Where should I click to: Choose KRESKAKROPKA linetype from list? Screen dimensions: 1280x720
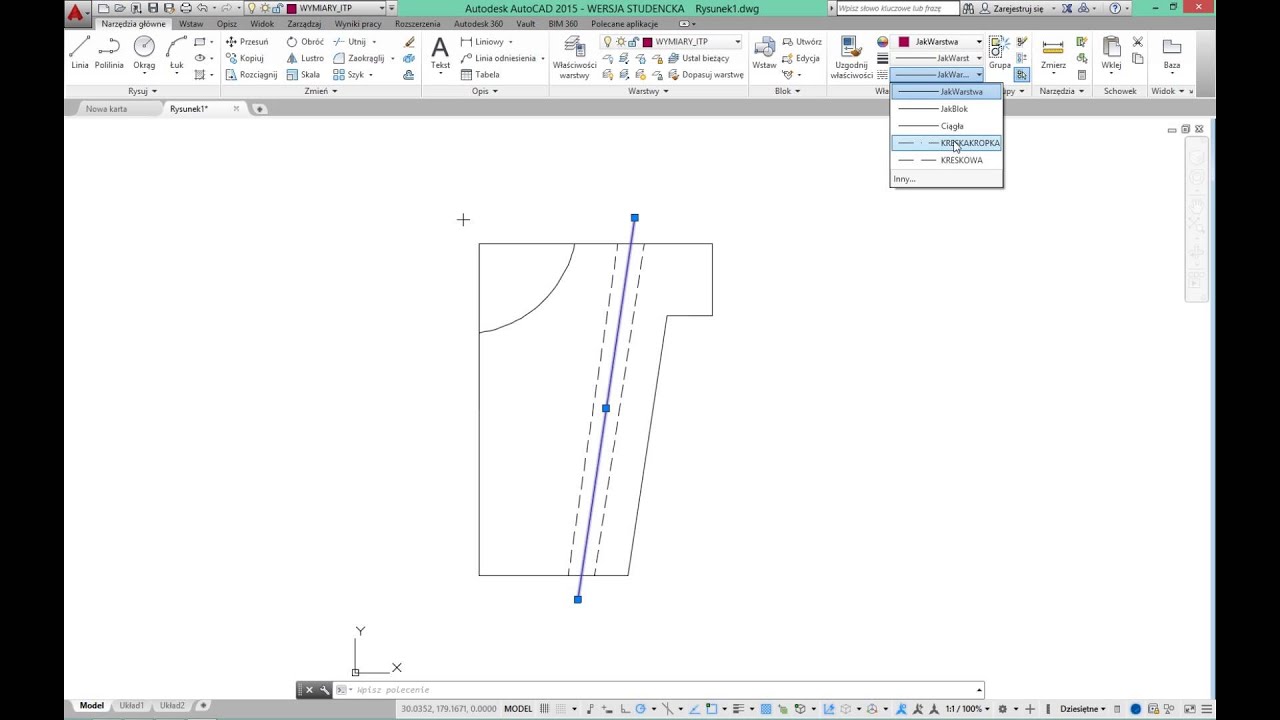tap(946, 143)
